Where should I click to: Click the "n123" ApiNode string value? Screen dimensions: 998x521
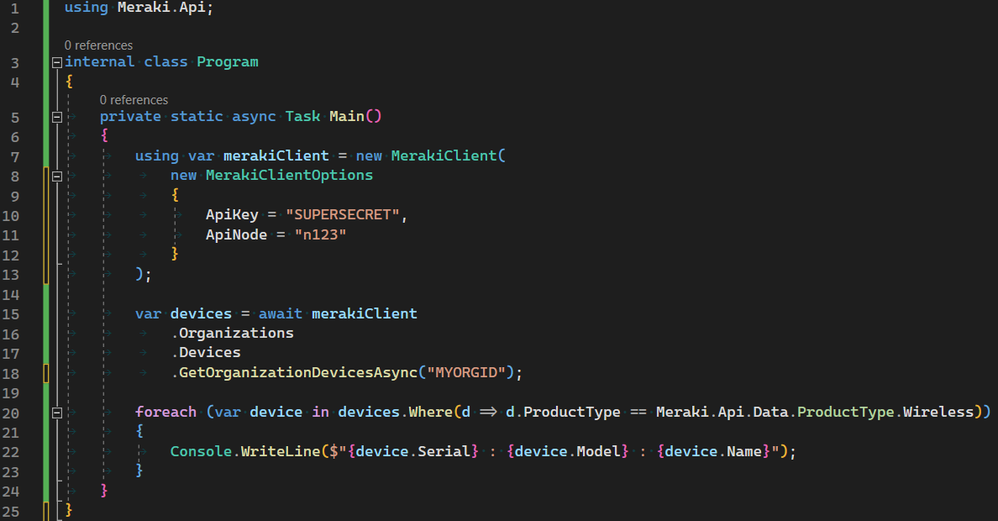(x=320, y=235)
